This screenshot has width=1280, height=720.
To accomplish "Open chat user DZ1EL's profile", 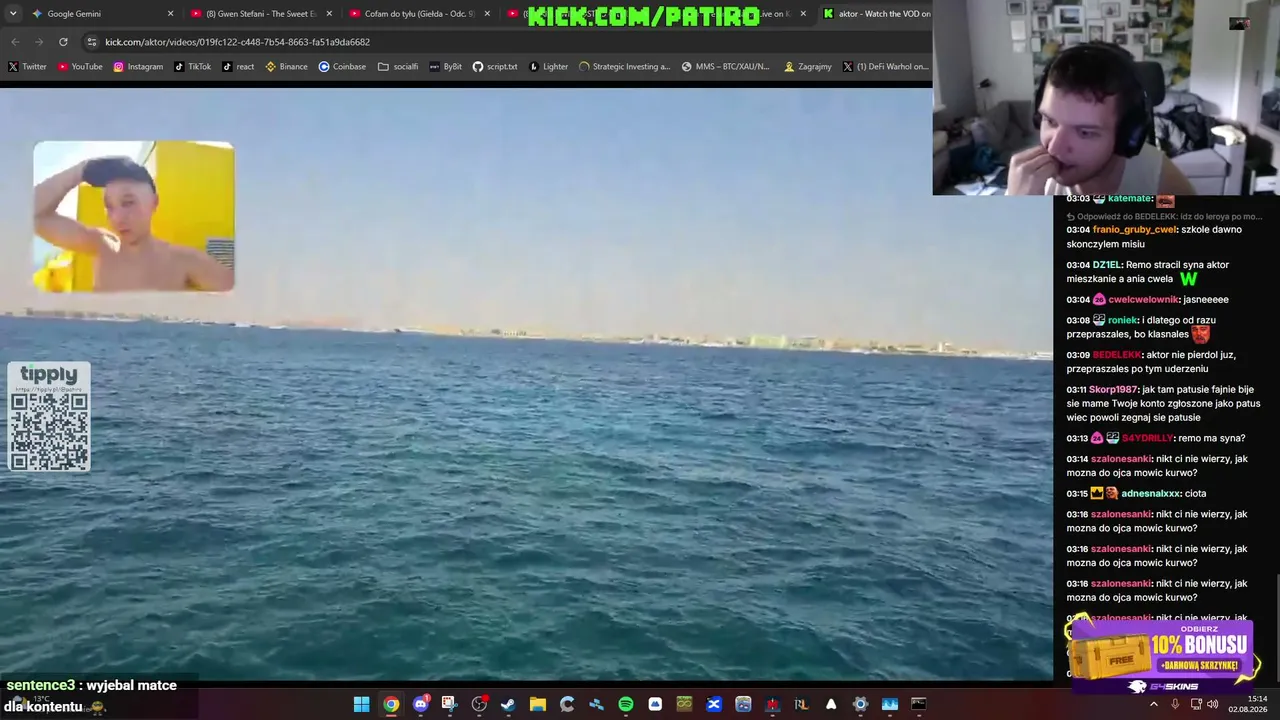I will (x=1106, y=265).
